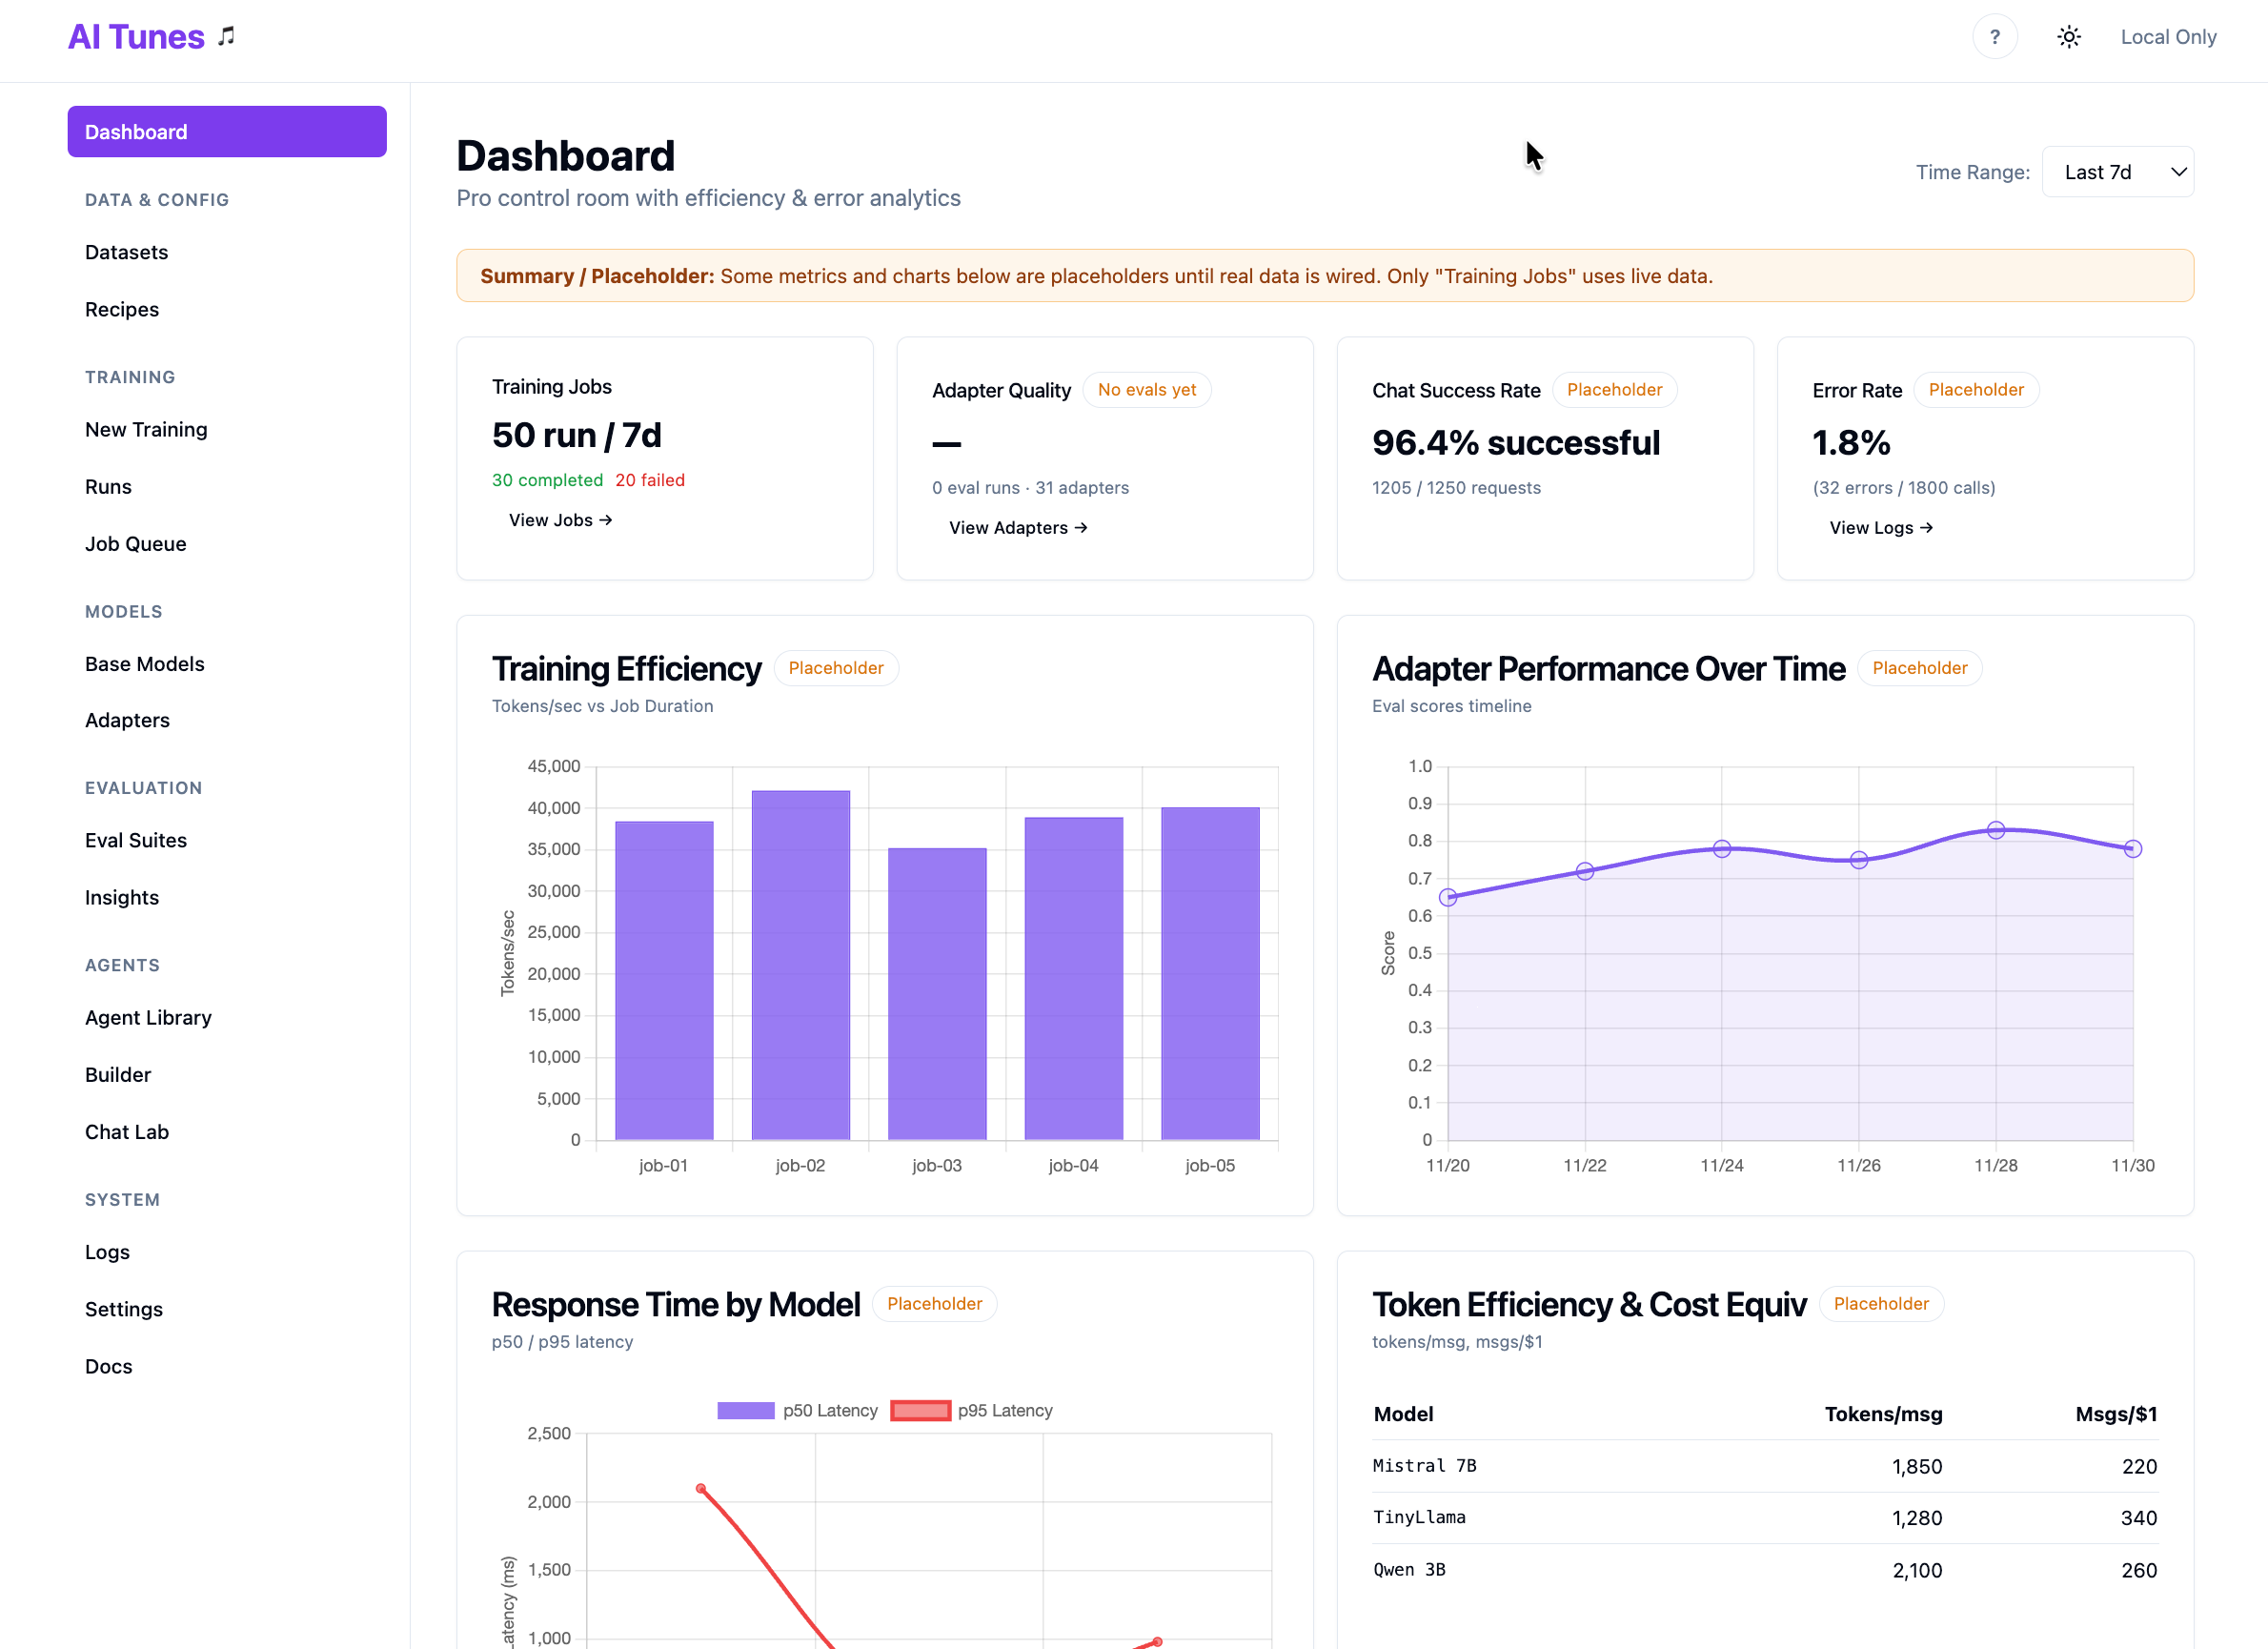Toggle the light/dark theme sun icon

(x=2068, y=37)
